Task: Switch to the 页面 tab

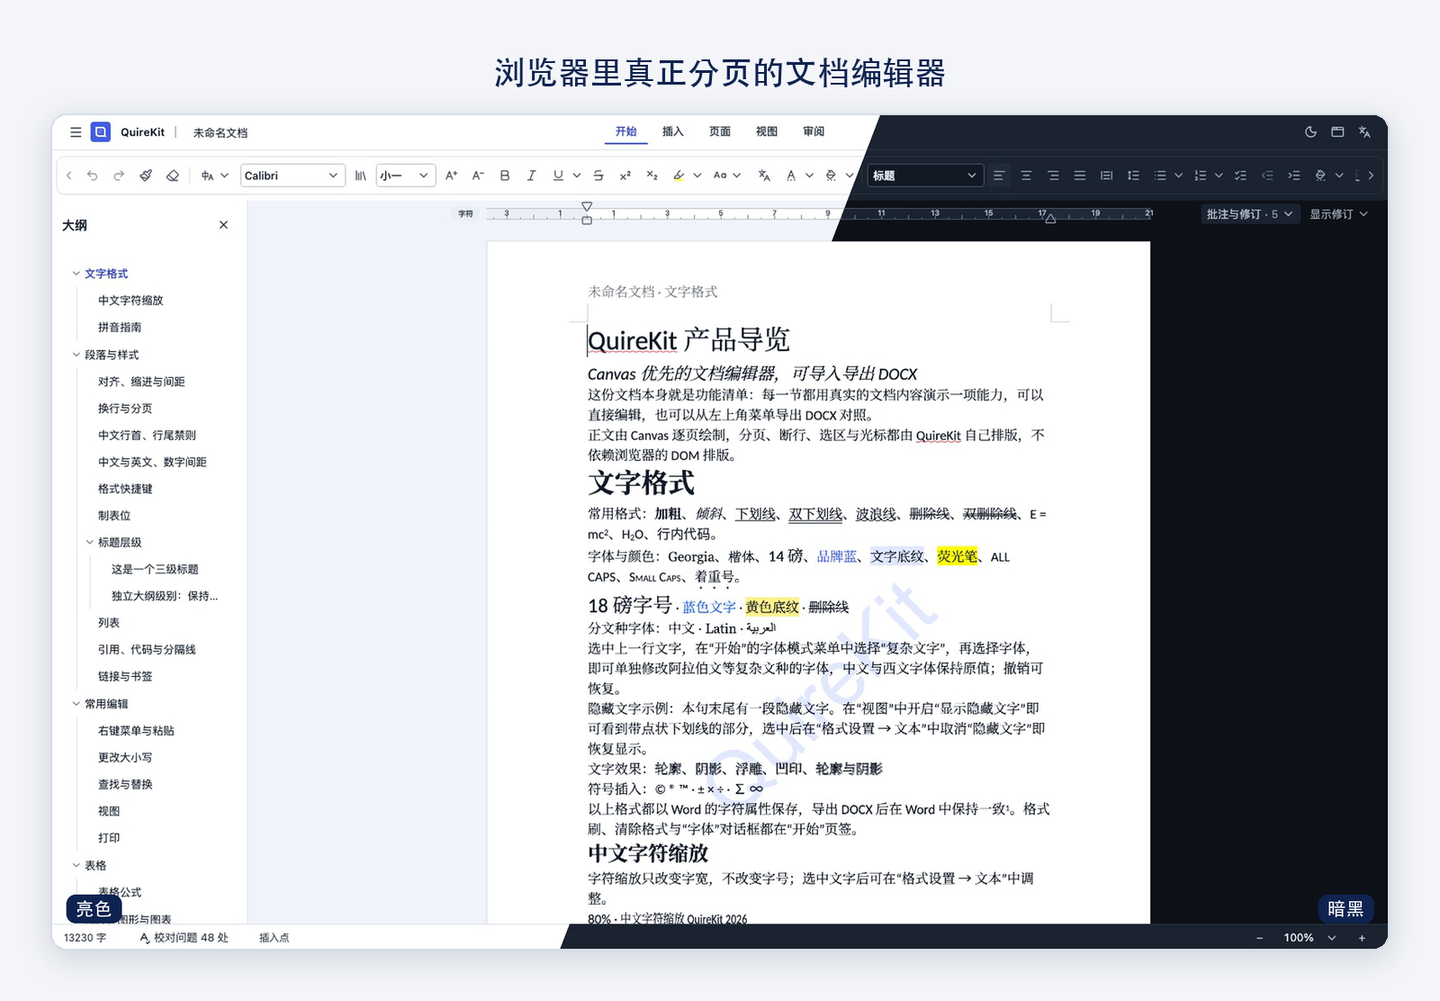Action: (x=720, y=132)
